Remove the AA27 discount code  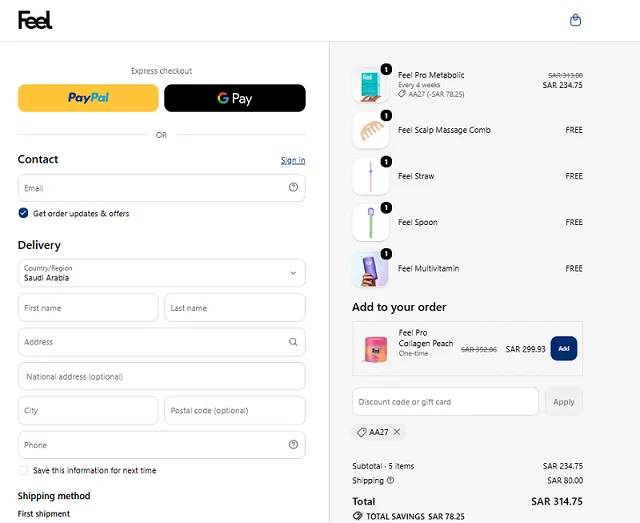click(397, 432)
